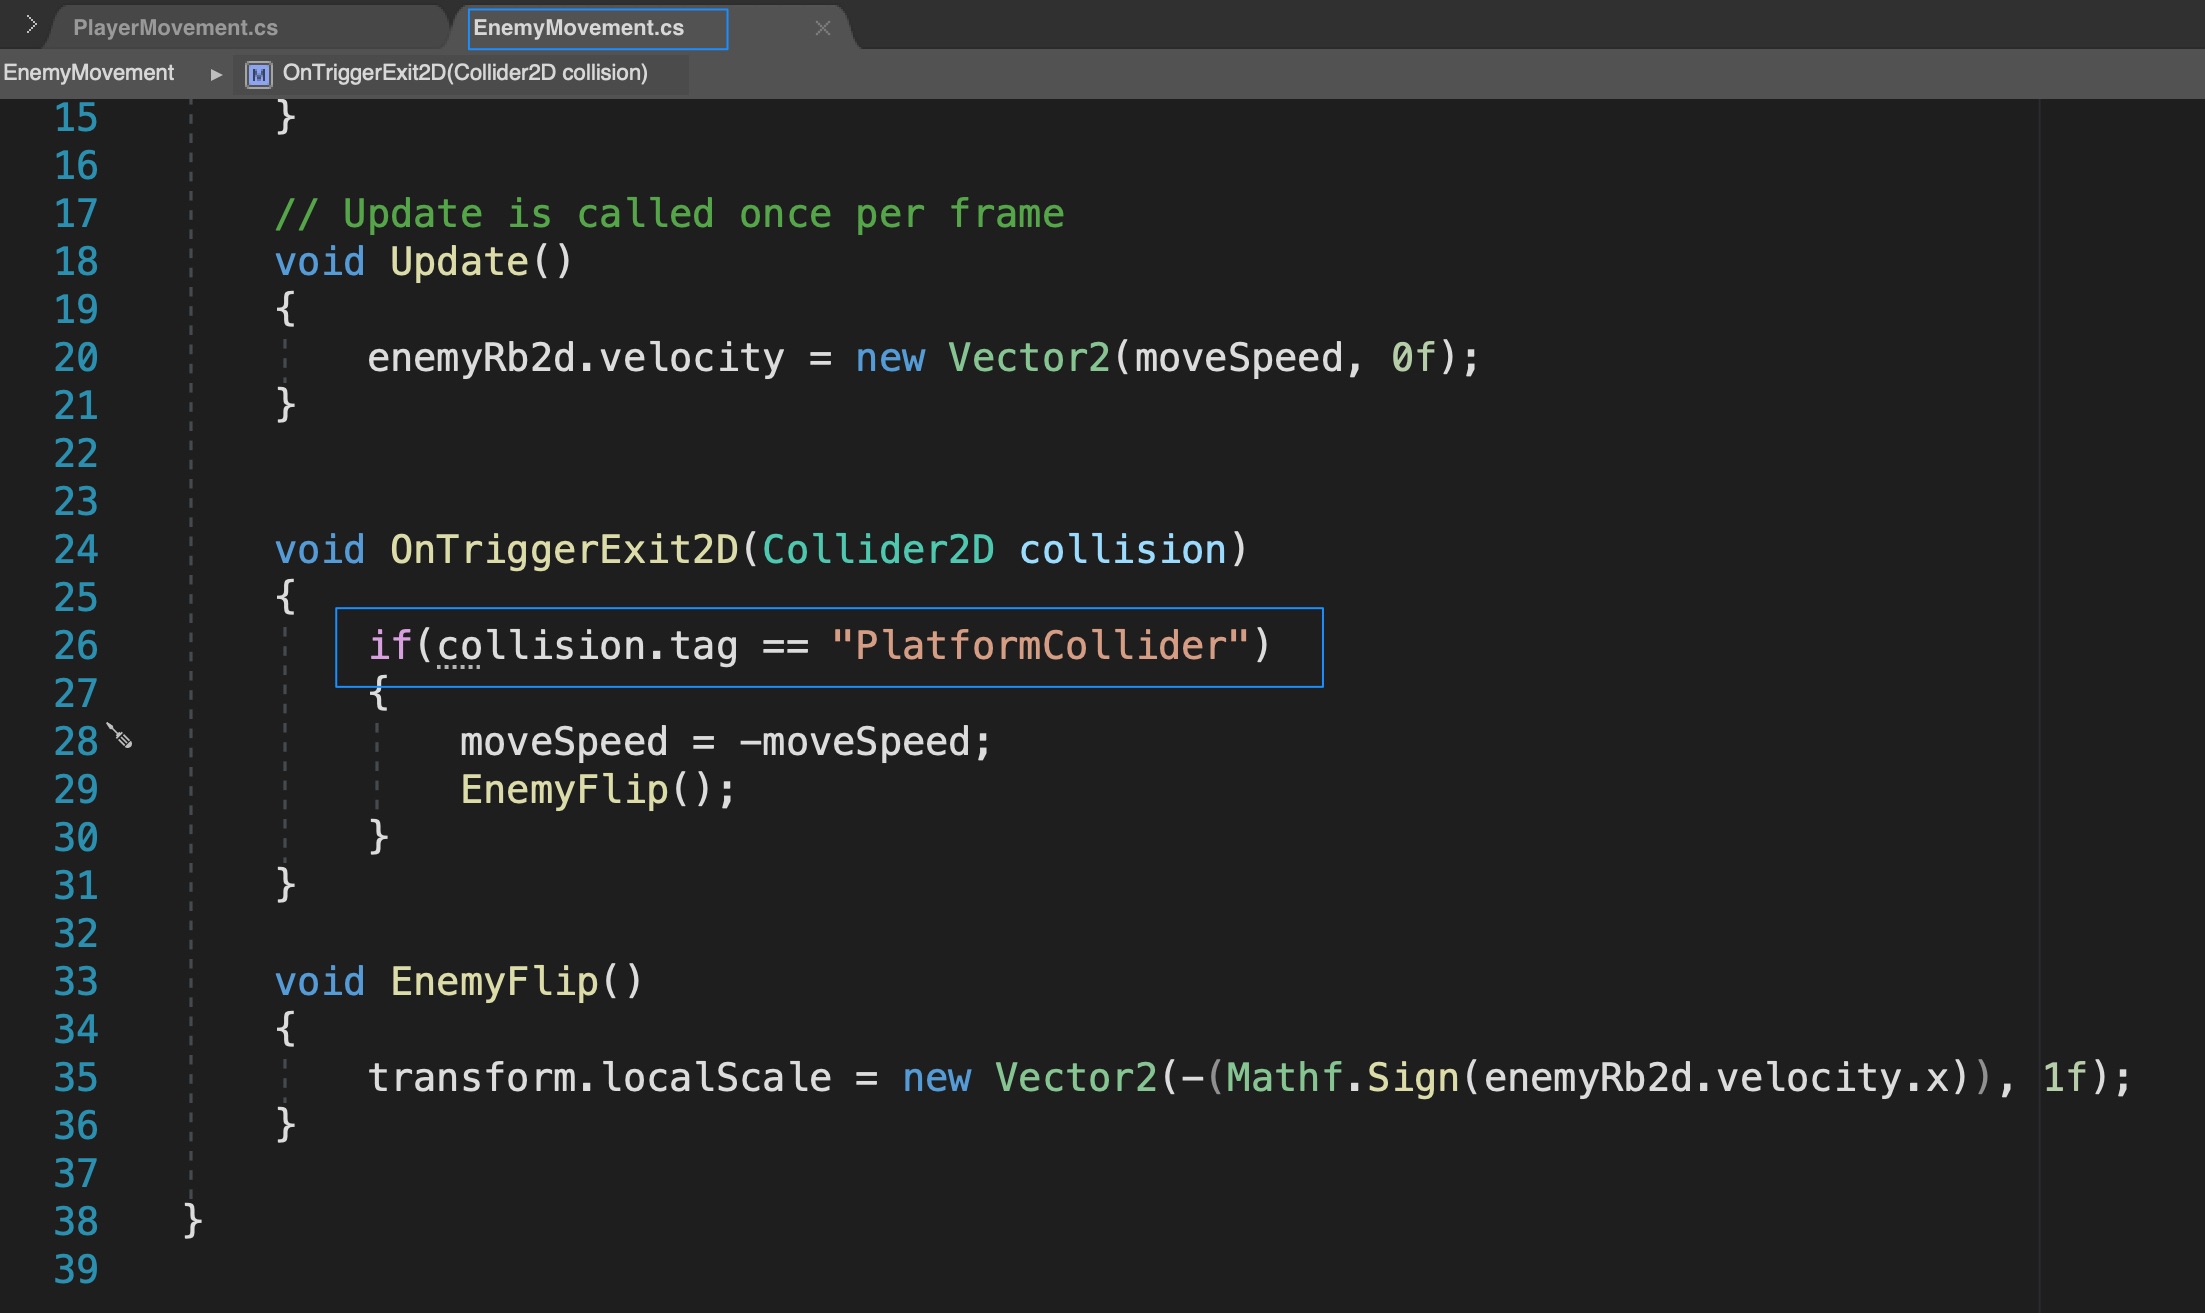
Task: Select the EnemyMovement.cs tab
Action: (580, 27)
